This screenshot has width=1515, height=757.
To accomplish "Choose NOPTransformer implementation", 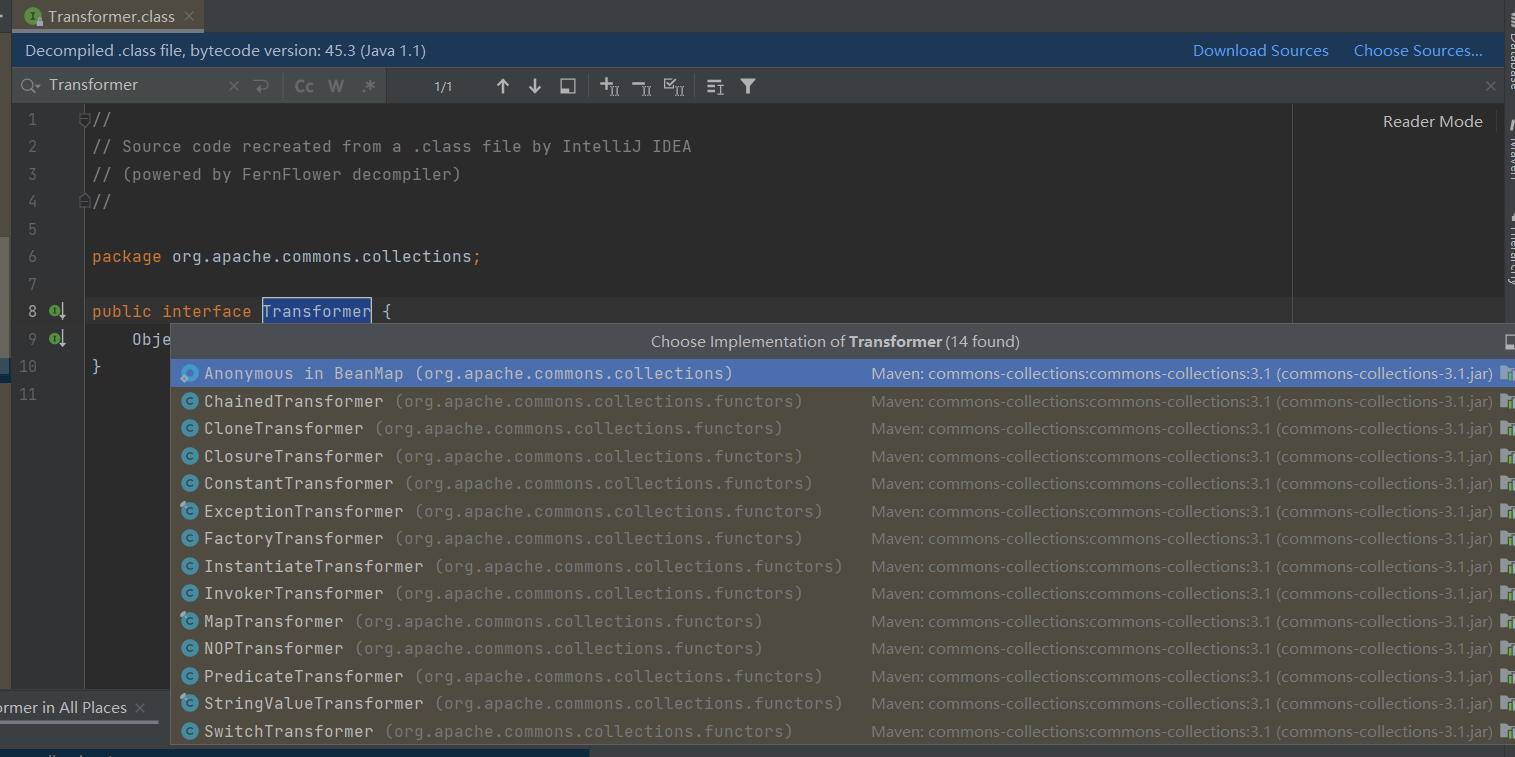I will (842, 648).
